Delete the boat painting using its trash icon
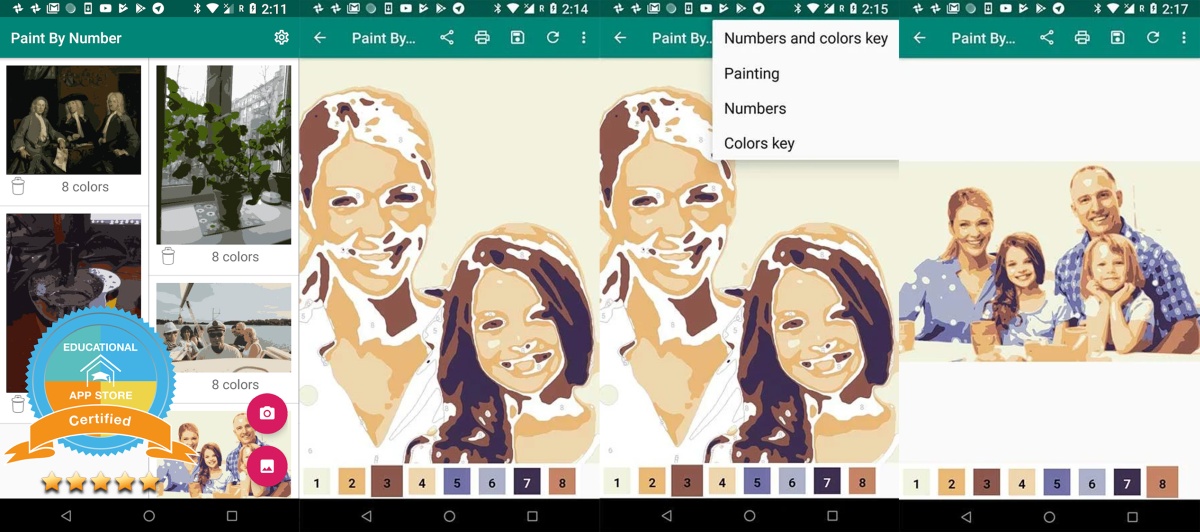Screen dimensions: 1200x532 pyautogui.click(x=168, y=384)
